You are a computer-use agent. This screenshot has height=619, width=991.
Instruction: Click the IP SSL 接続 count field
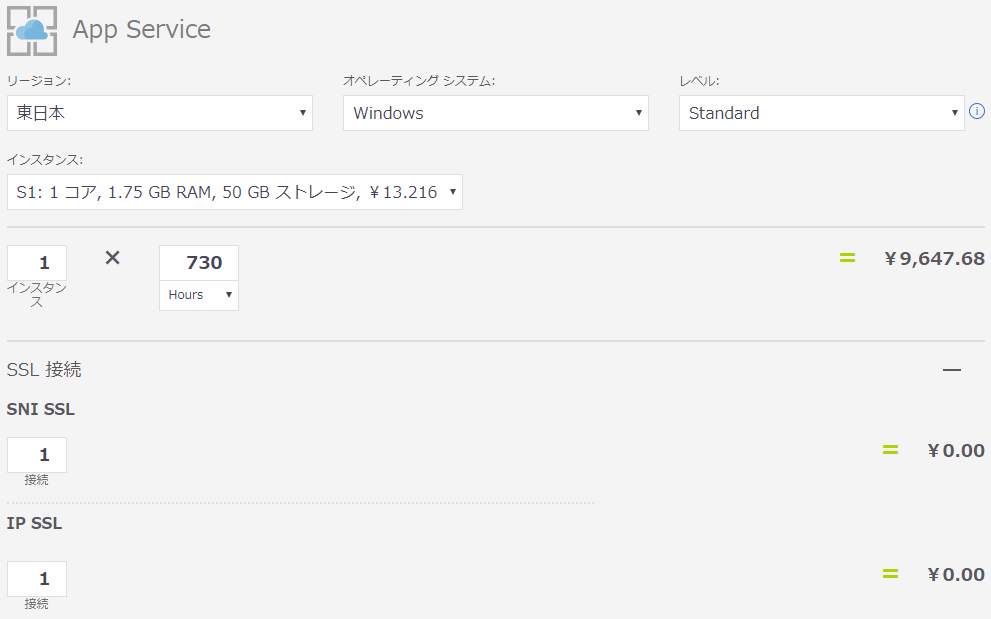[37, 578]
